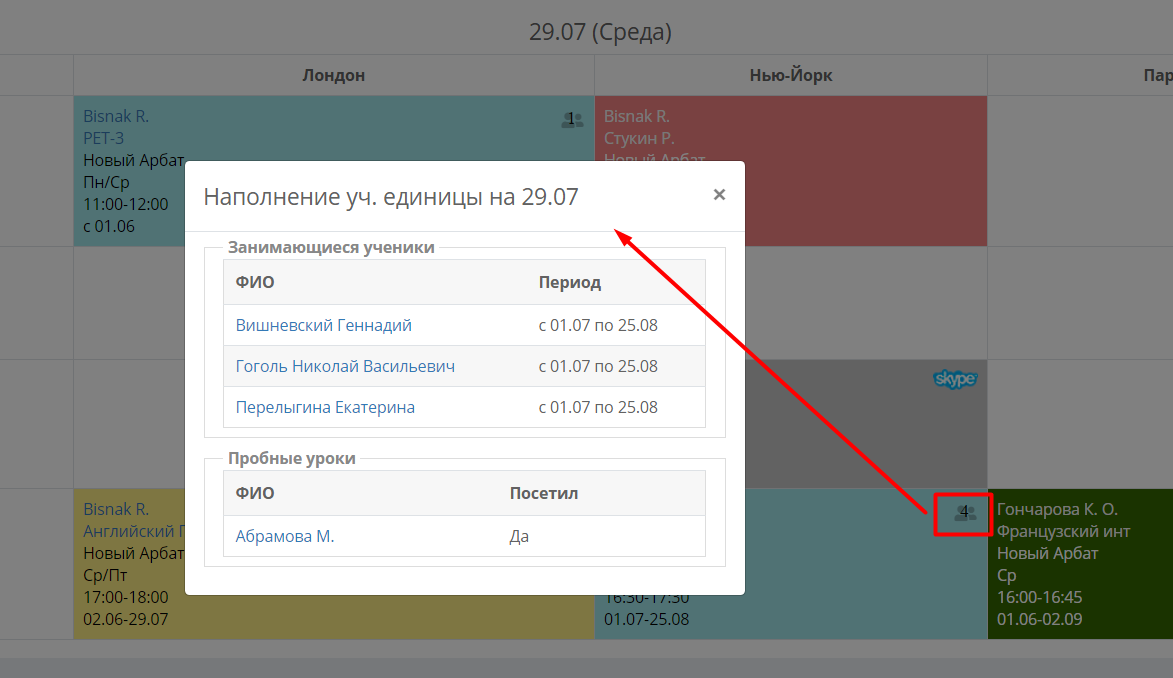Click Ср/Пт days in yellow lesson
This screenshot has height=678, width=1173.
click(105, 575)
